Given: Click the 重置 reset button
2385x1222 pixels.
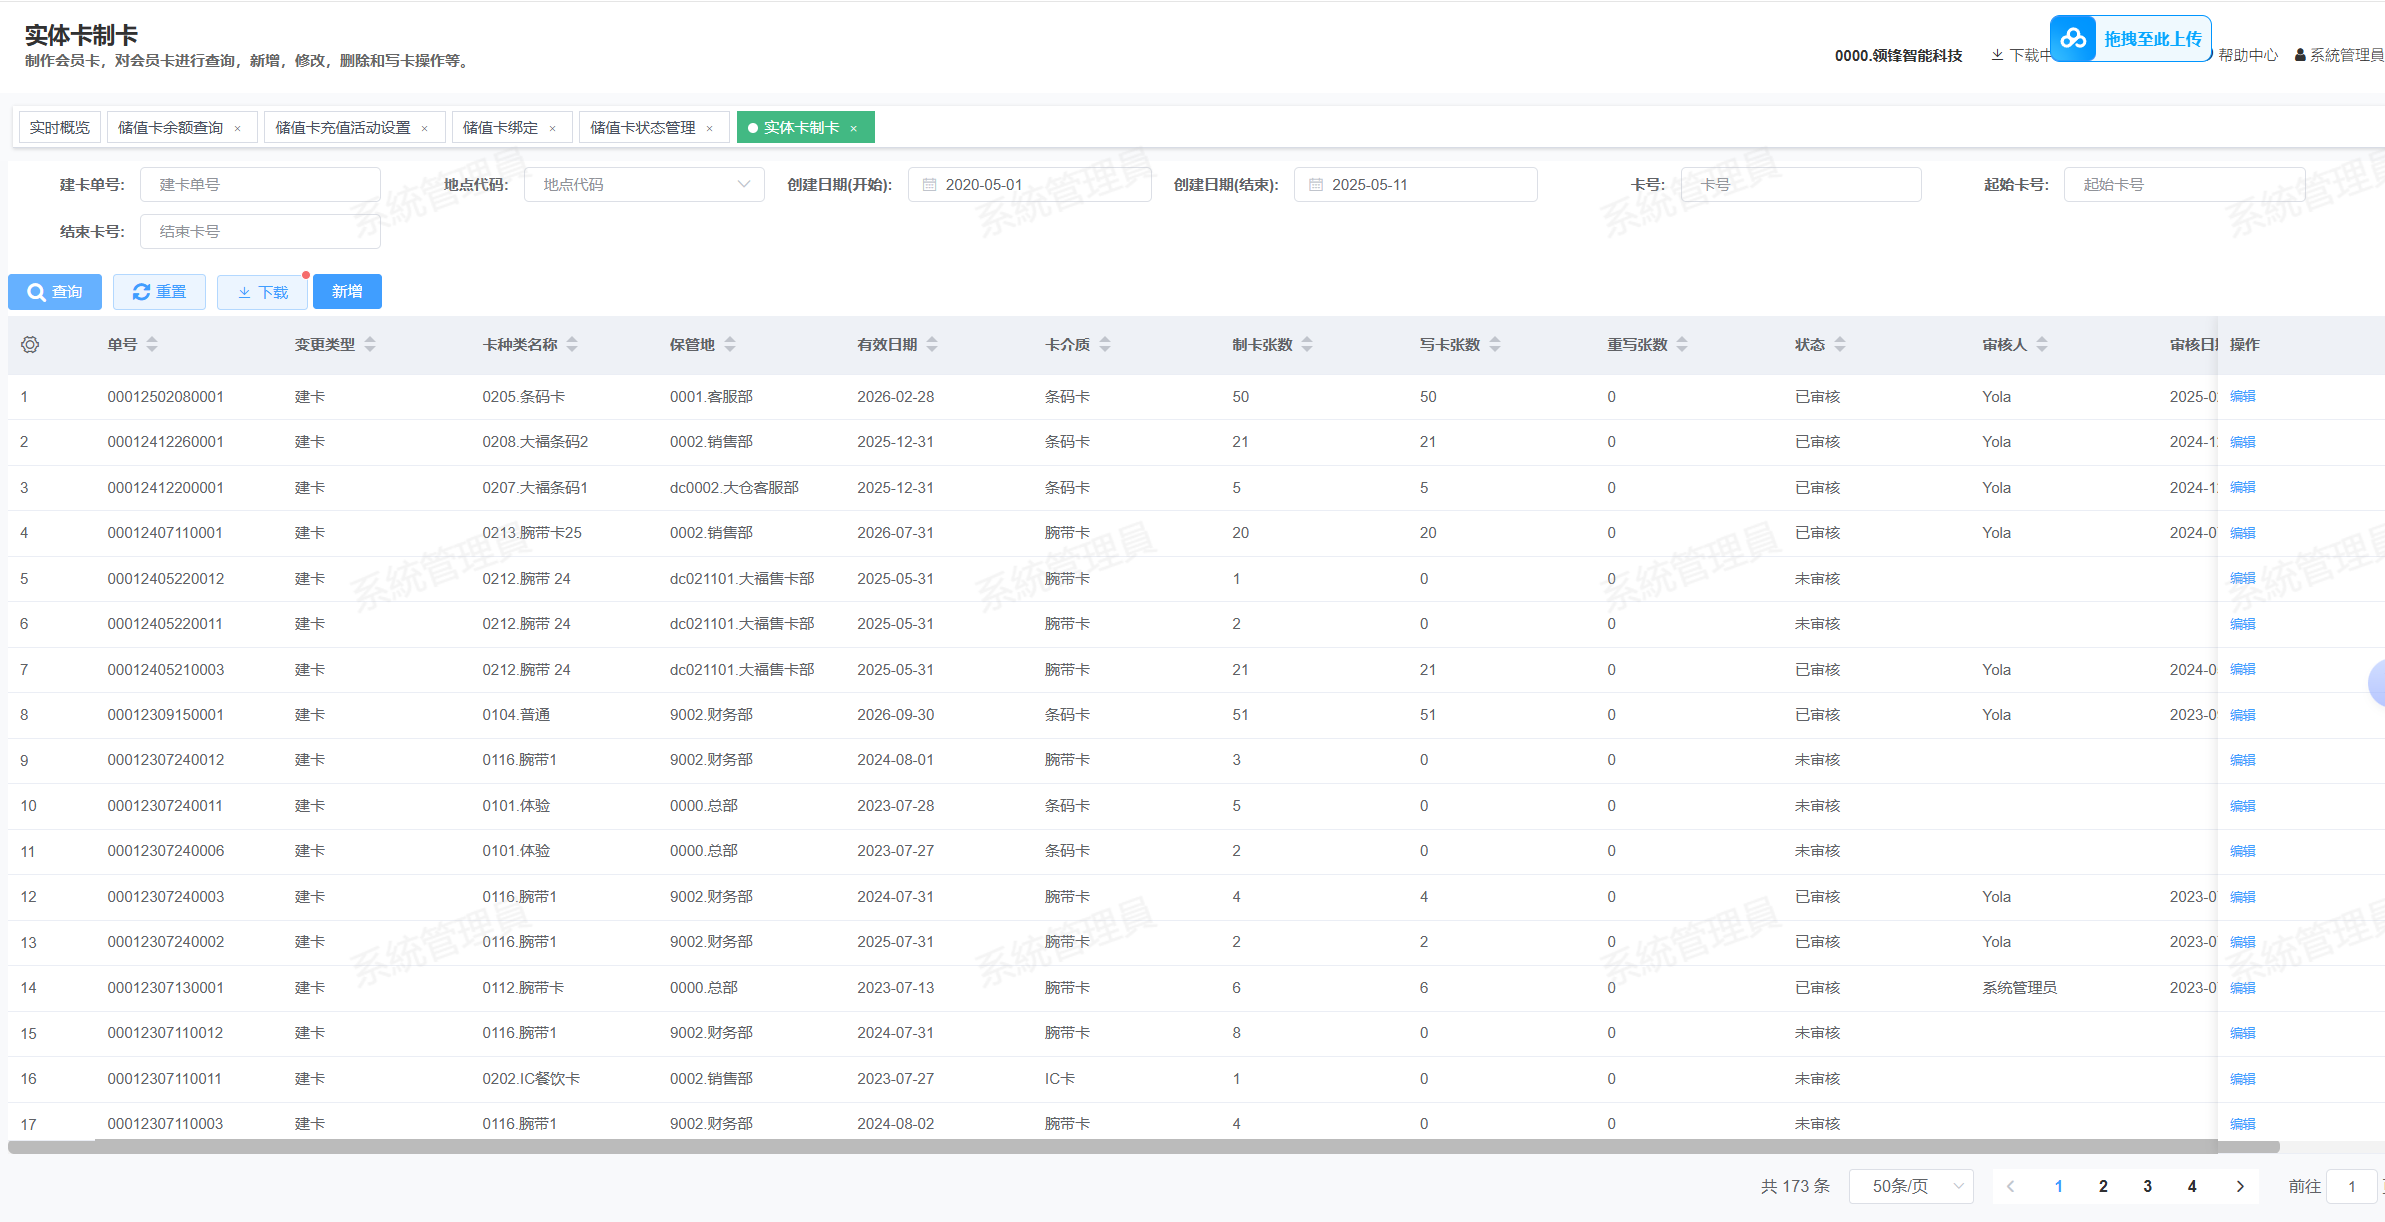Looking at the screenshot, I should pos(159,292).
